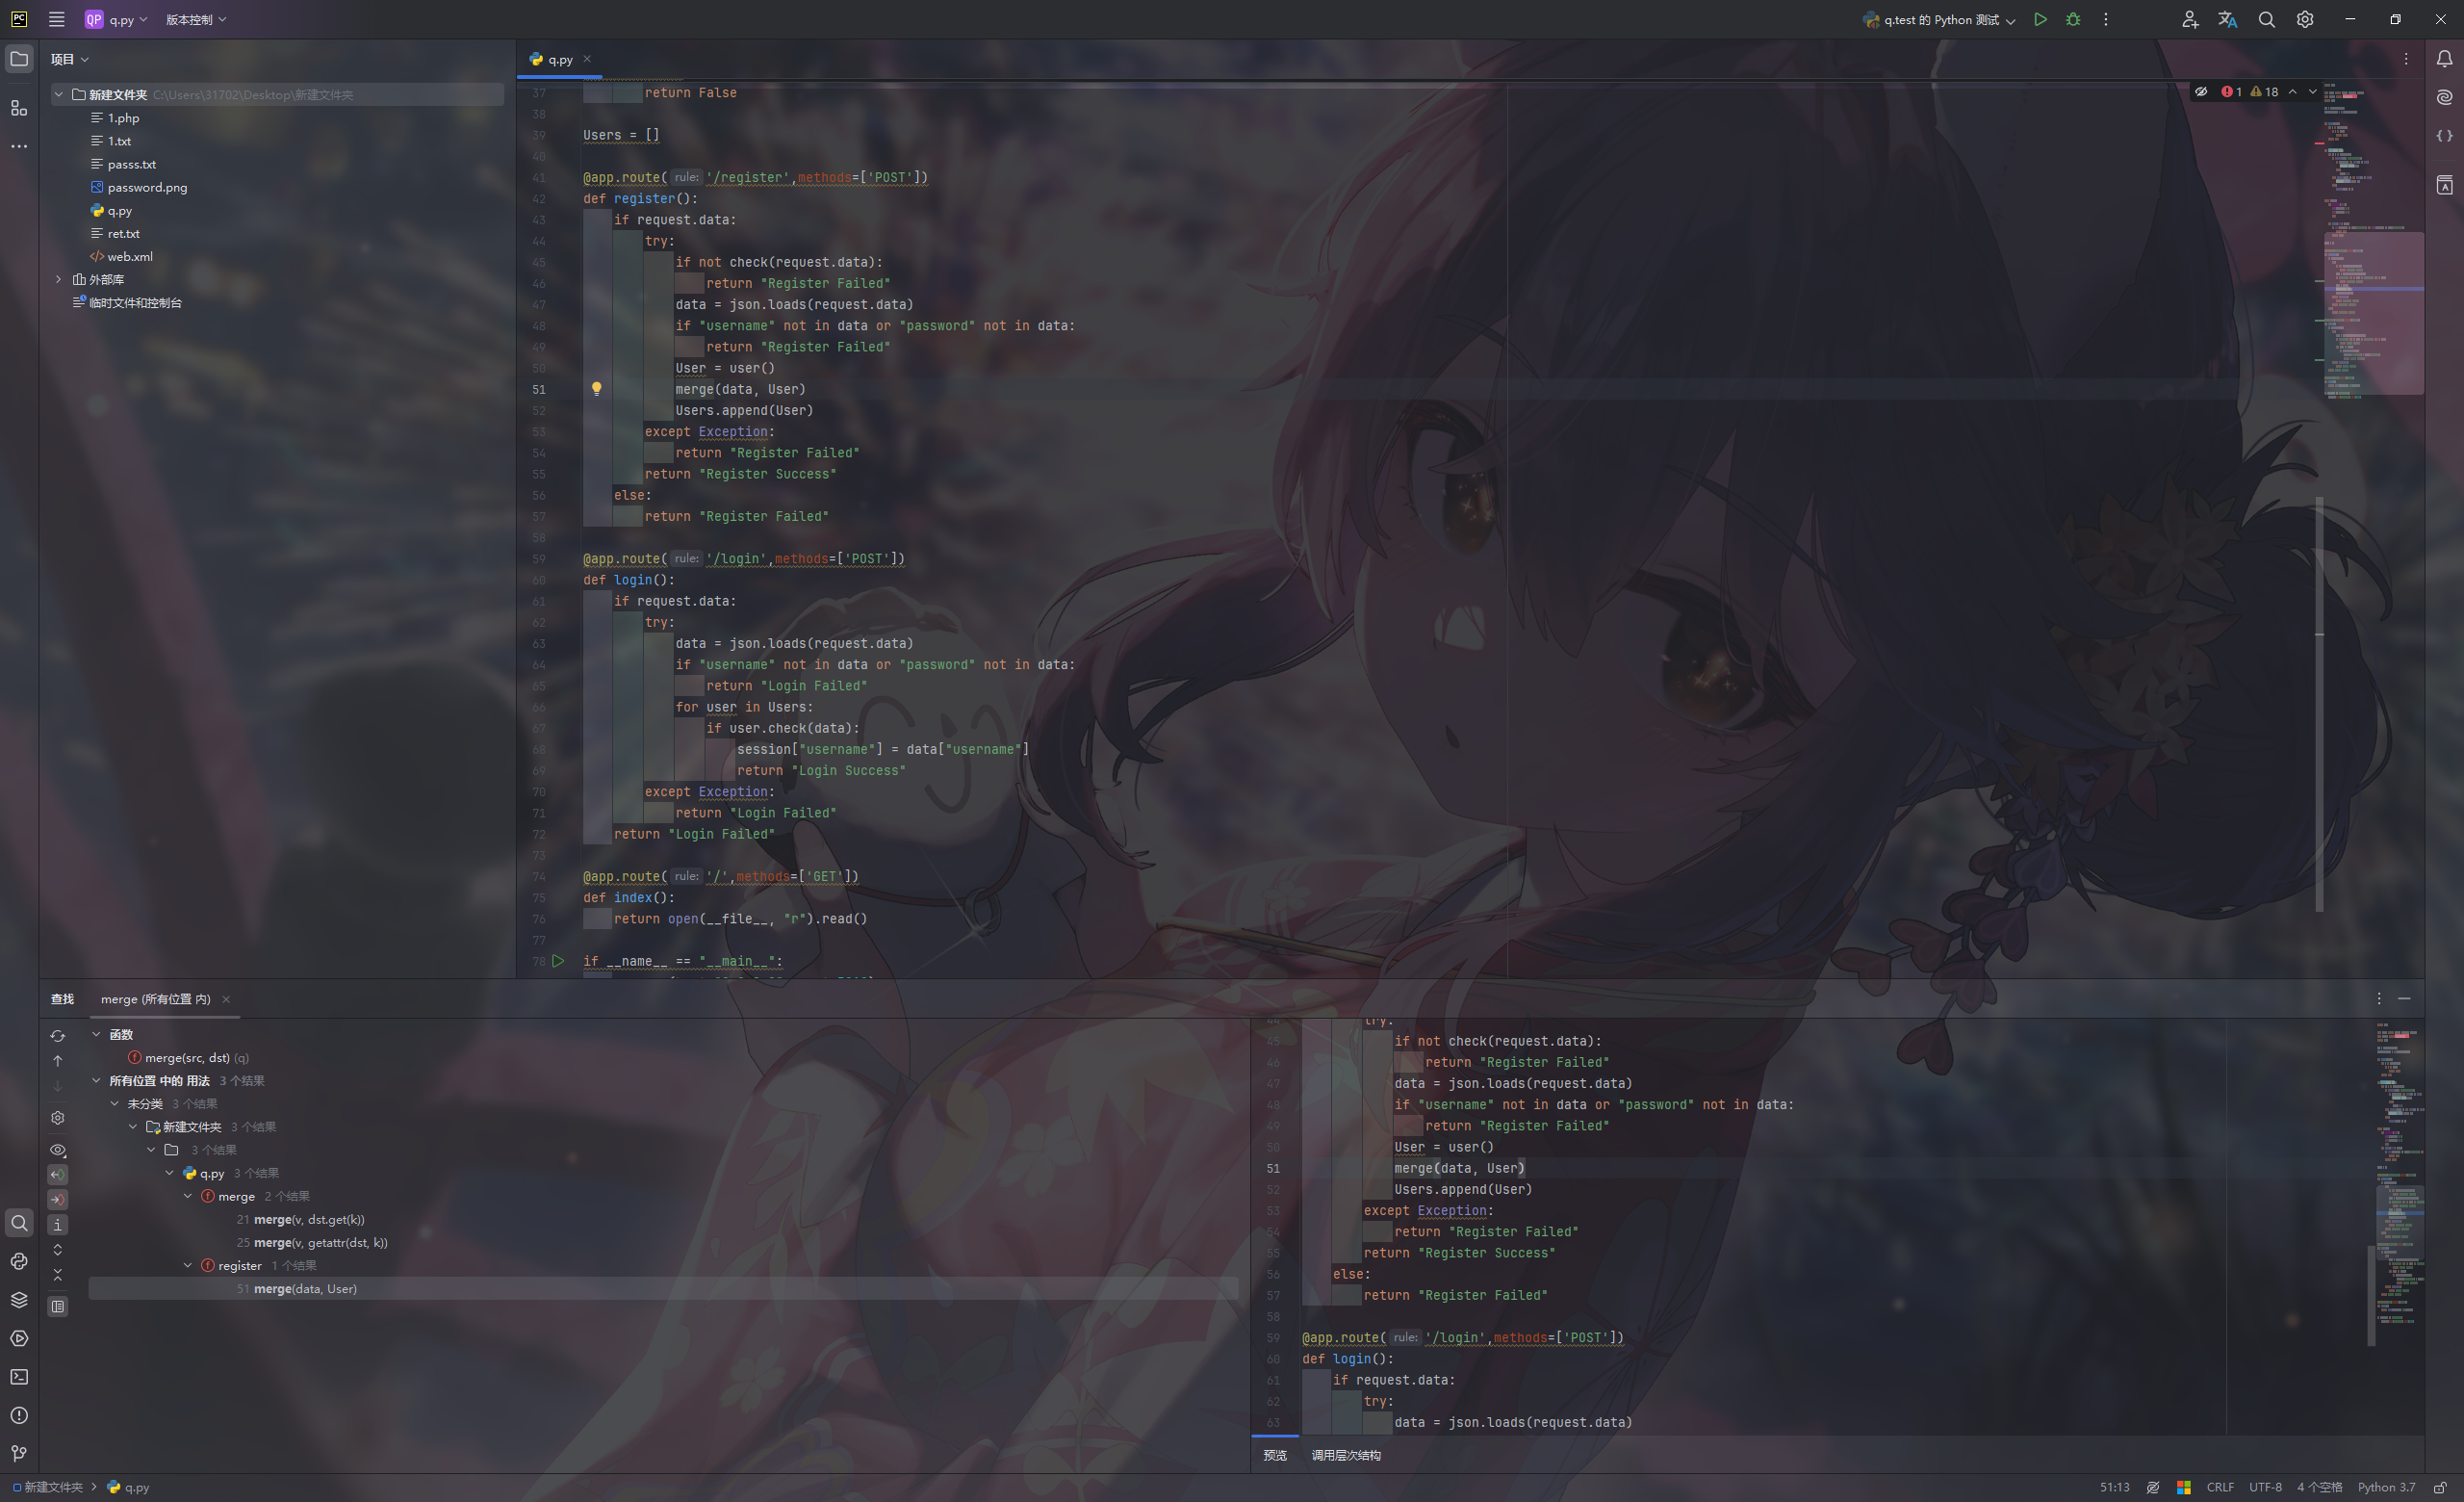Switch to the 预览 tab
This screenshot has width=2464, height=1502.
[1275, 1455]
